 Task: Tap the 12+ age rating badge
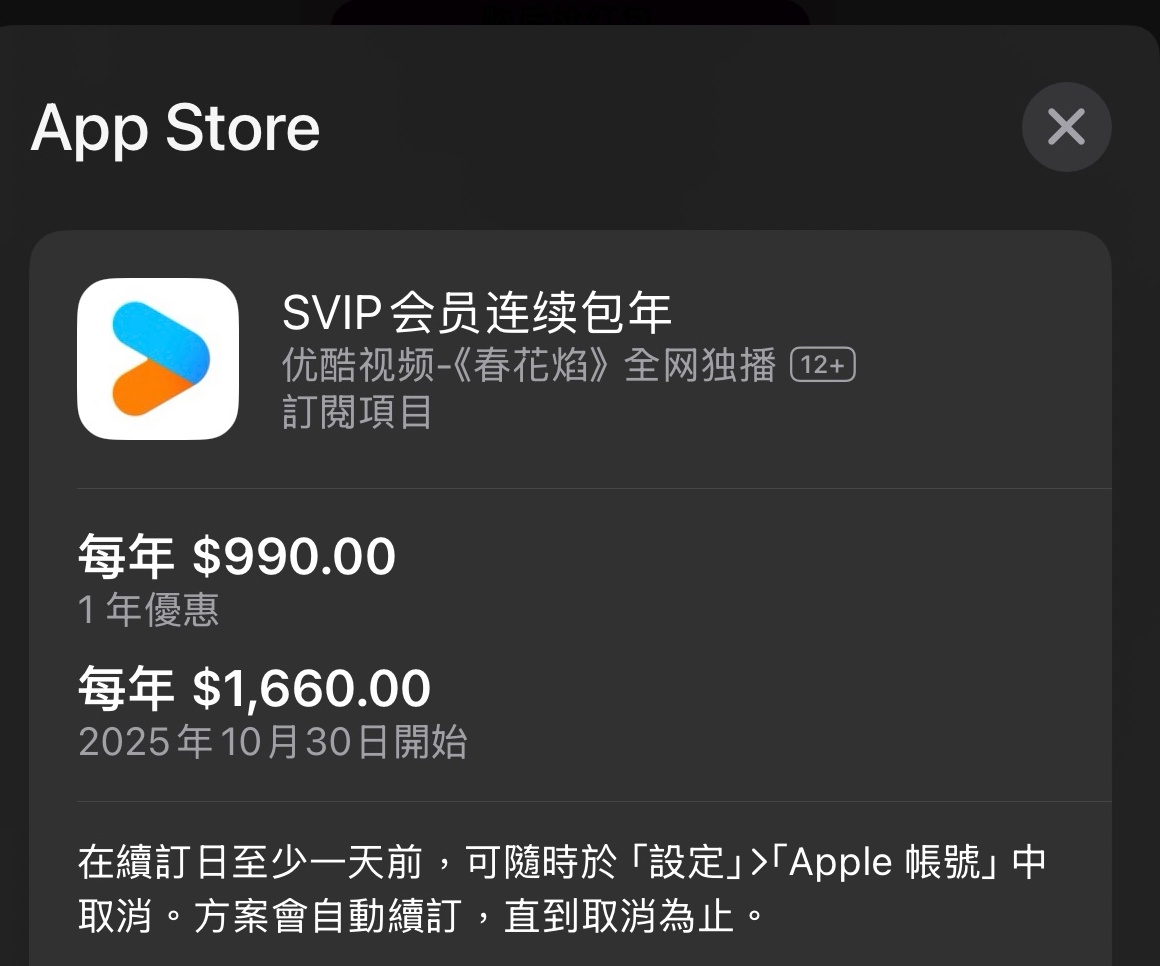823,365
